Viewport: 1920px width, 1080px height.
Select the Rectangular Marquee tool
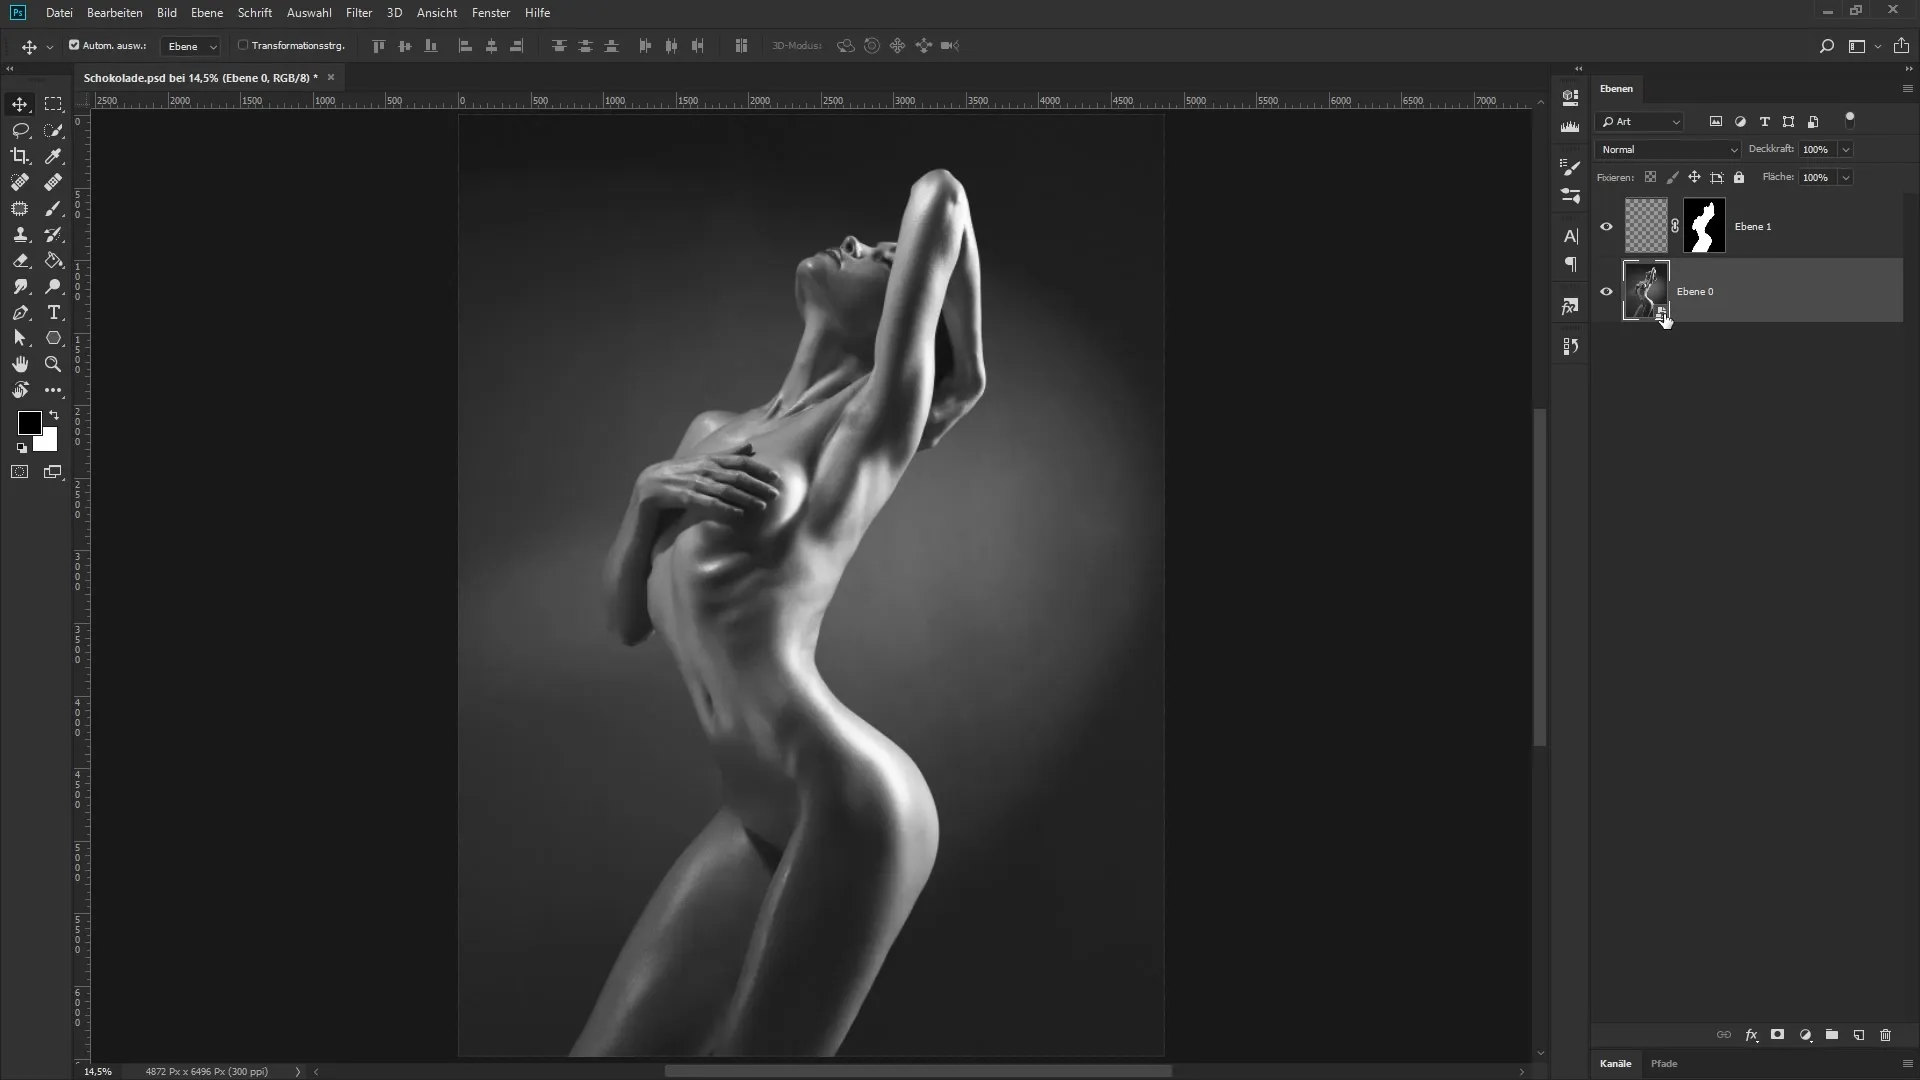coord(53,104)
